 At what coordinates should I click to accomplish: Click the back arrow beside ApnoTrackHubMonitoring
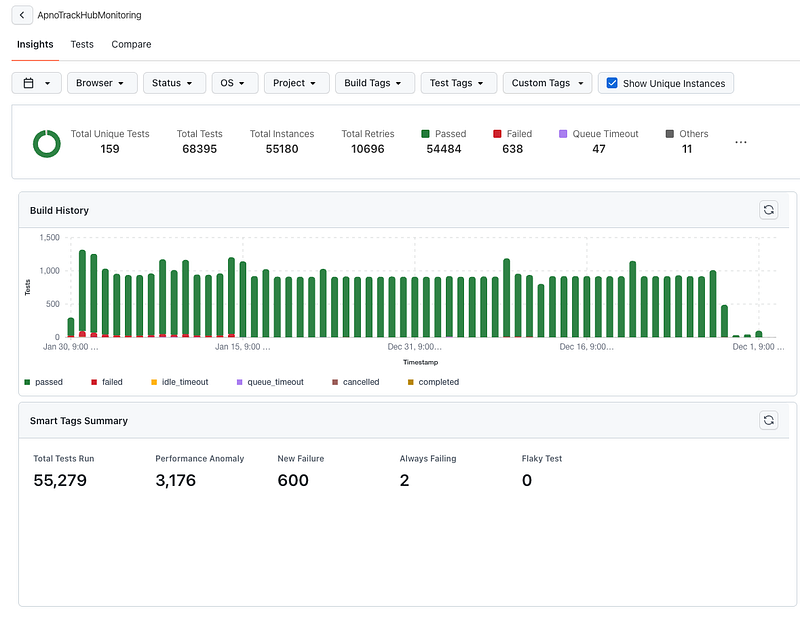pos(22,15)
